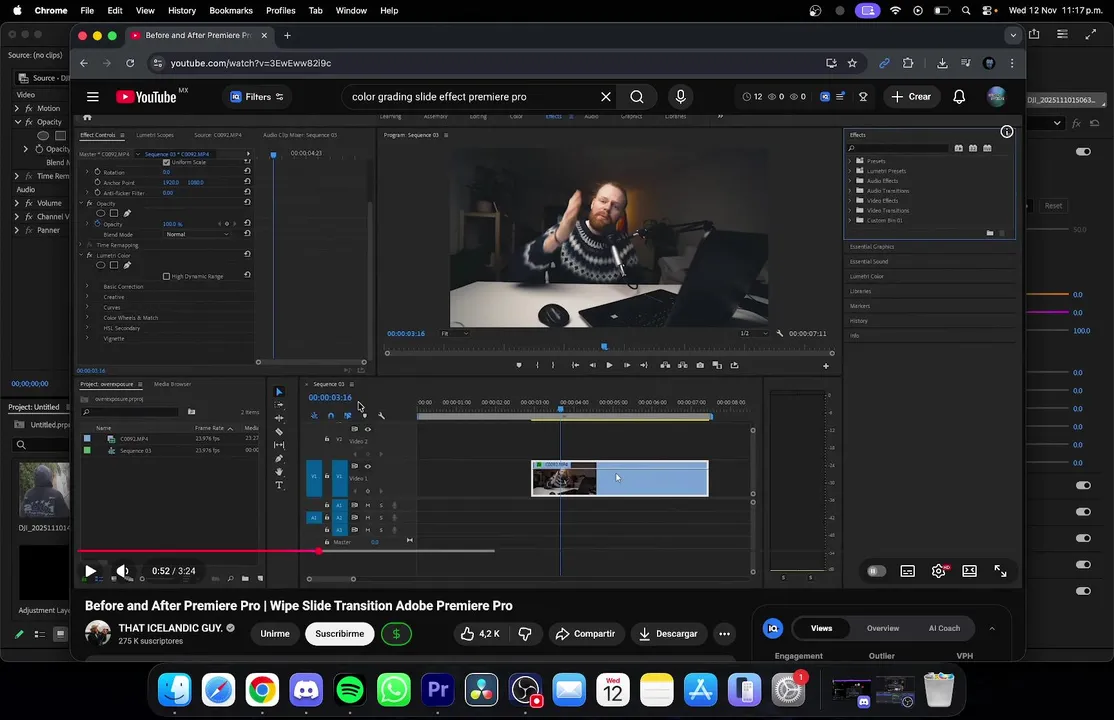
Task: Play the YouTube video
Action: pos(90,571)
